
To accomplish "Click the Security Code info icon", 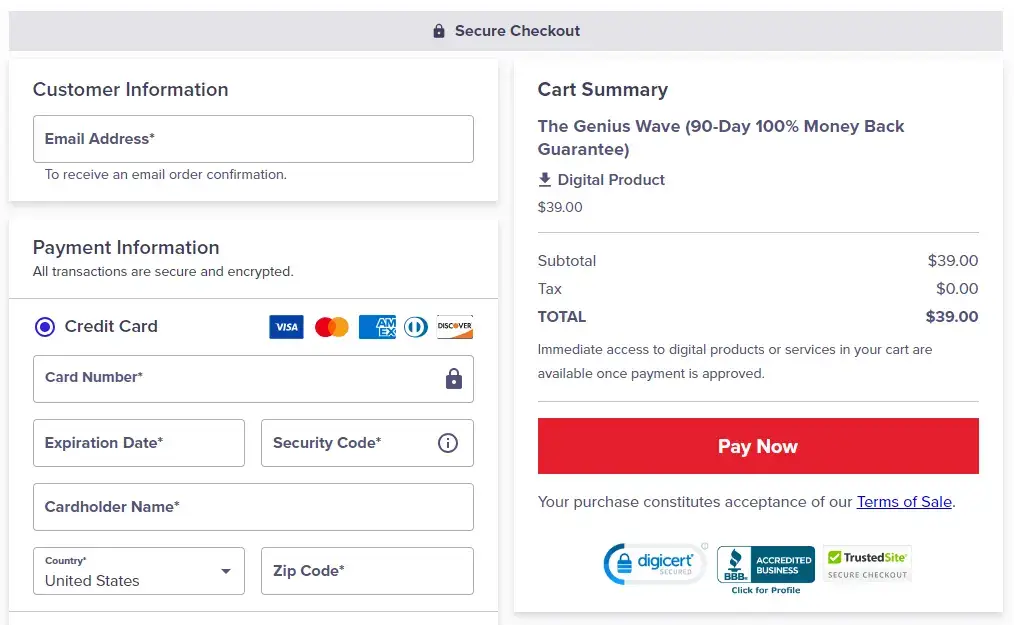I will coord(448,443).
